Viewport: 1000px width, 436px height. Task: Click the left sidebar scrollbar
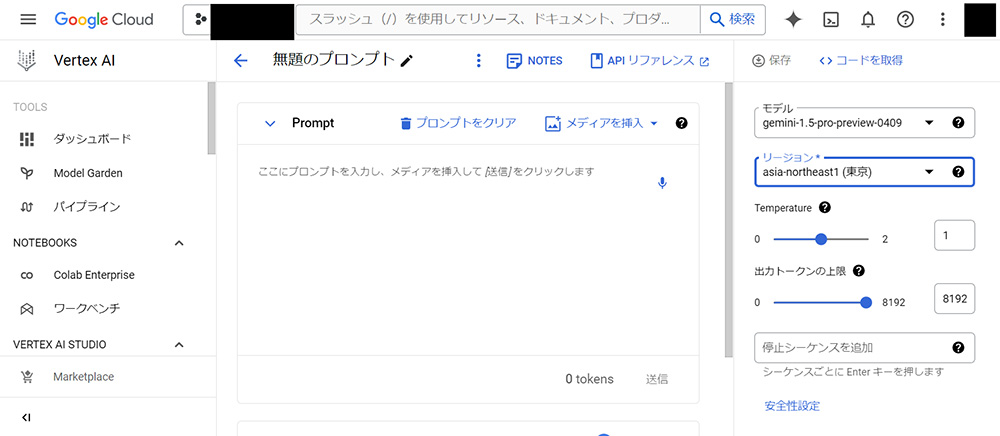coord(212,118)
